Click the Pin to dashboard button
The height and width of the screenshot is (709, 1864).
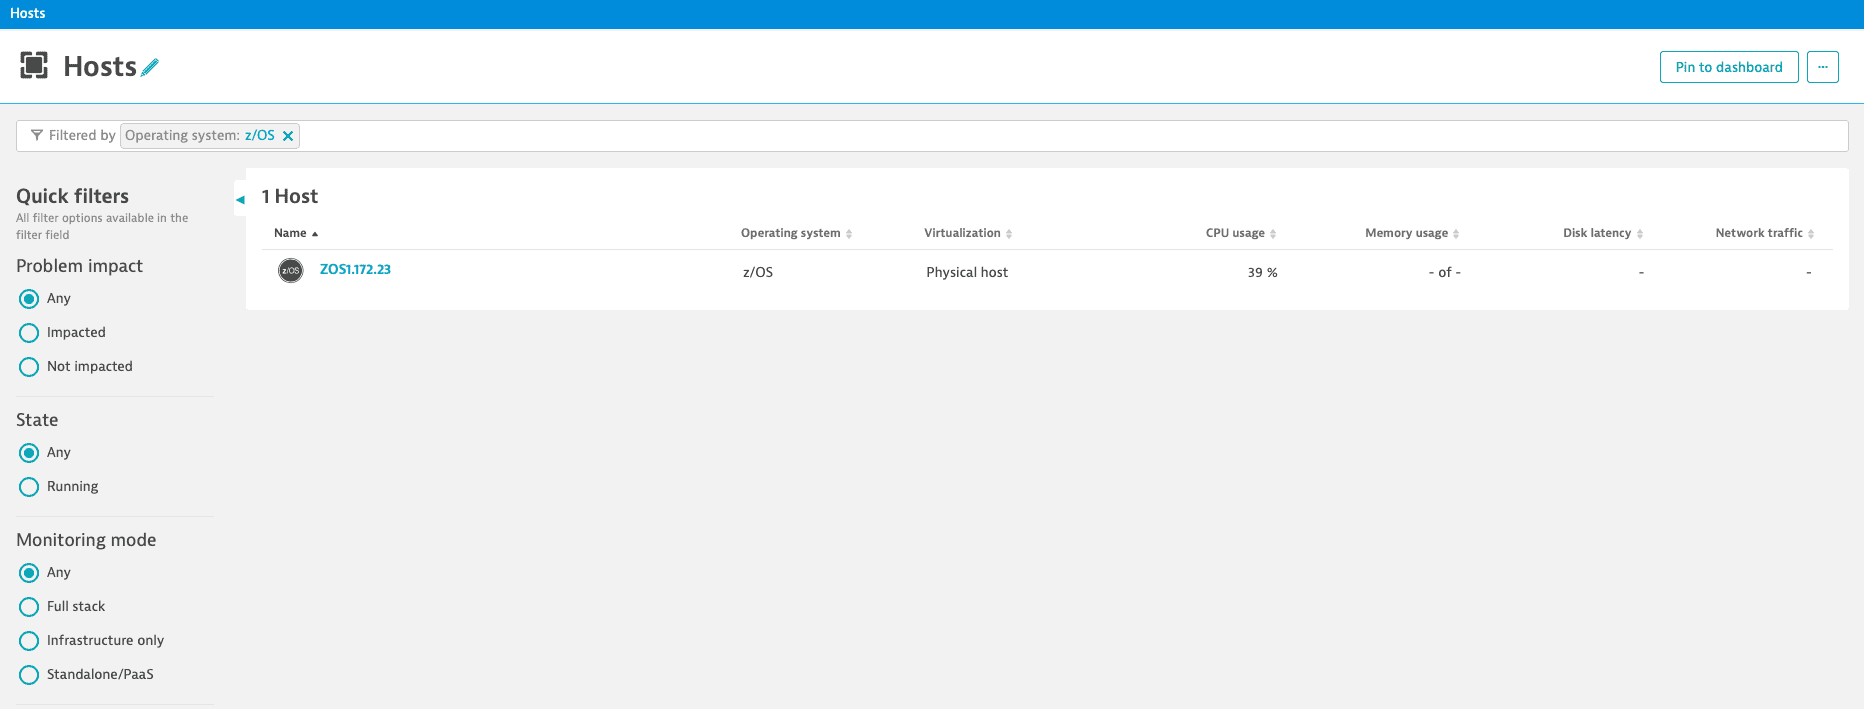1728,67
